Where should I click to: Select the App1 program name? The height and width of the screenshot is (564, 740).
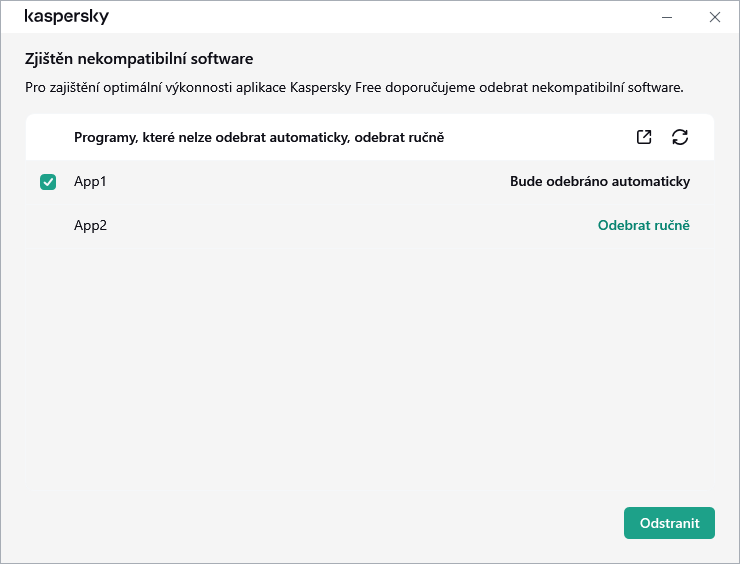click(90, 182)
